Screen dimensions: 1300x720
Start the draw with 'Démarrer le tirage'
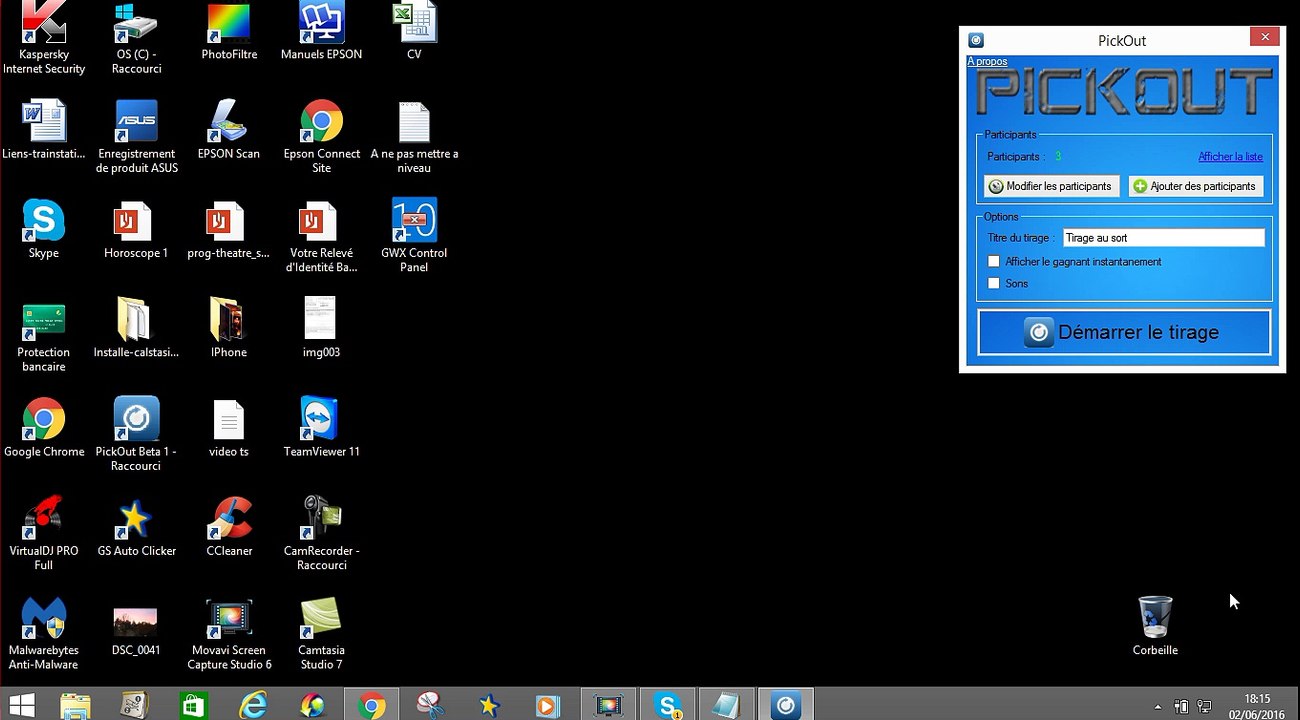(x=1124, y=332)
